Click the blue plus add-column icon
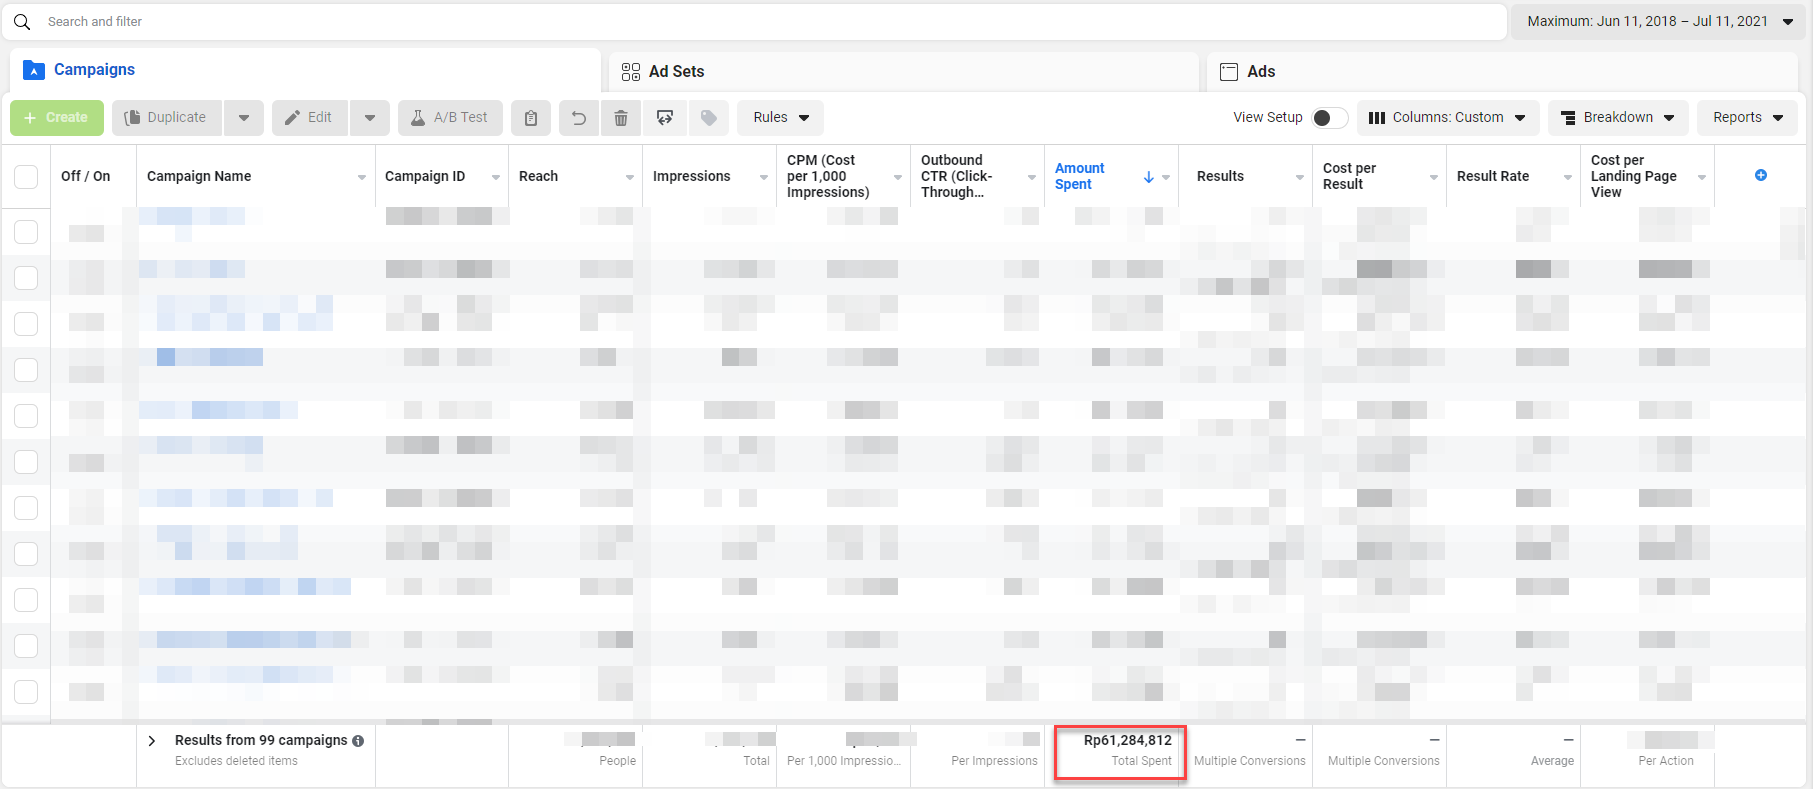 coord(1760,175)
